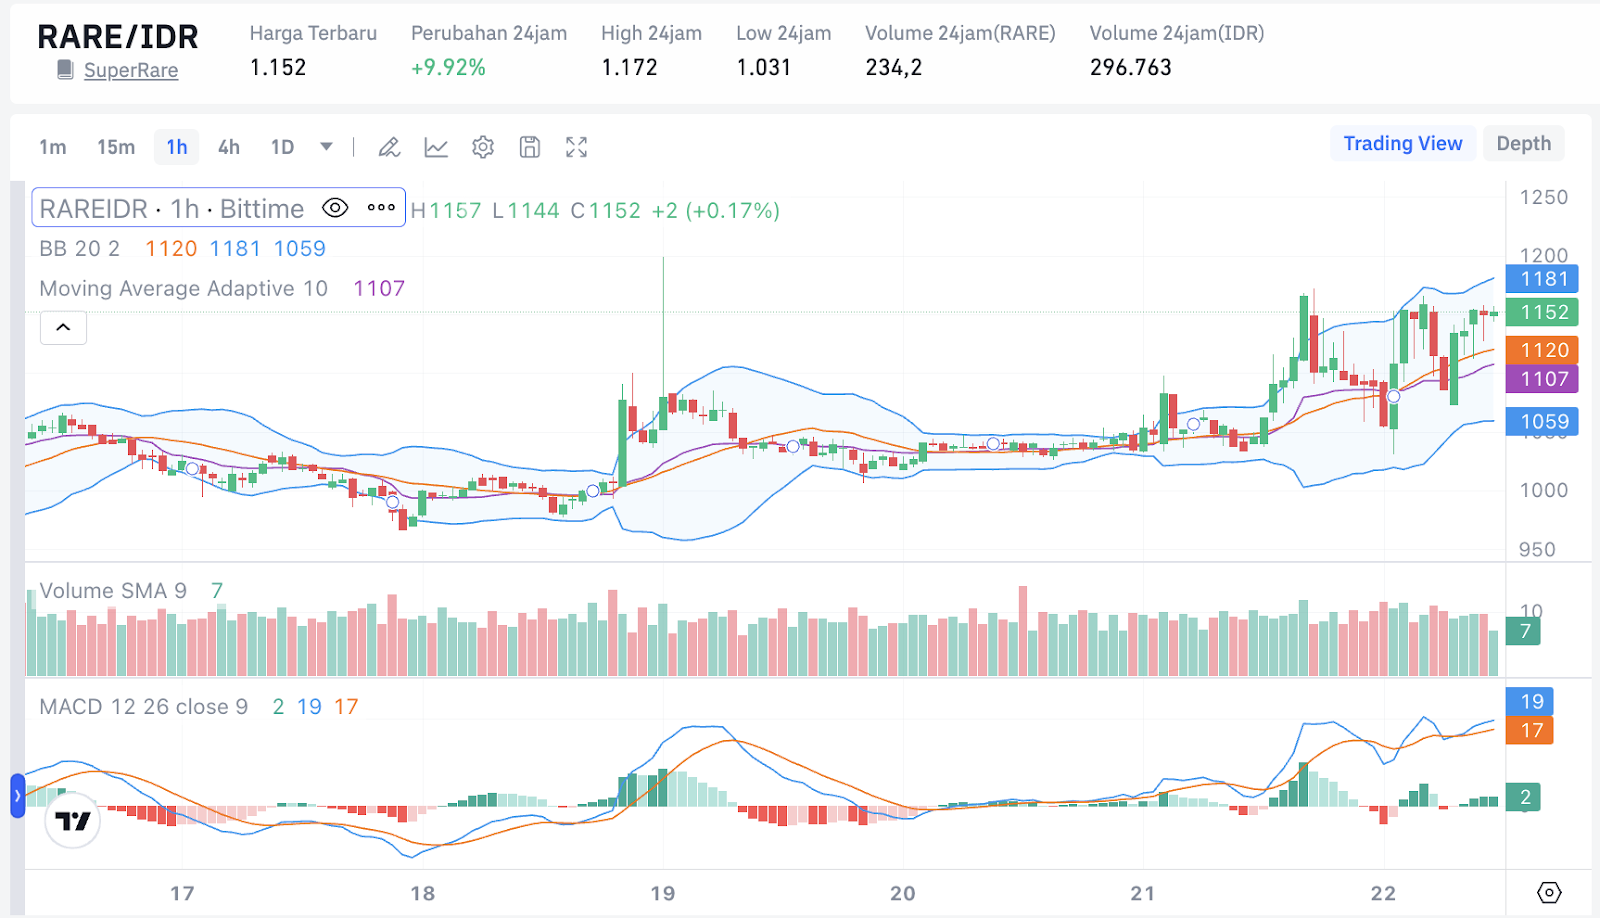Expand chart to fullscreen
This screenshot has width=1600, height=918.
tap(576, 148)
